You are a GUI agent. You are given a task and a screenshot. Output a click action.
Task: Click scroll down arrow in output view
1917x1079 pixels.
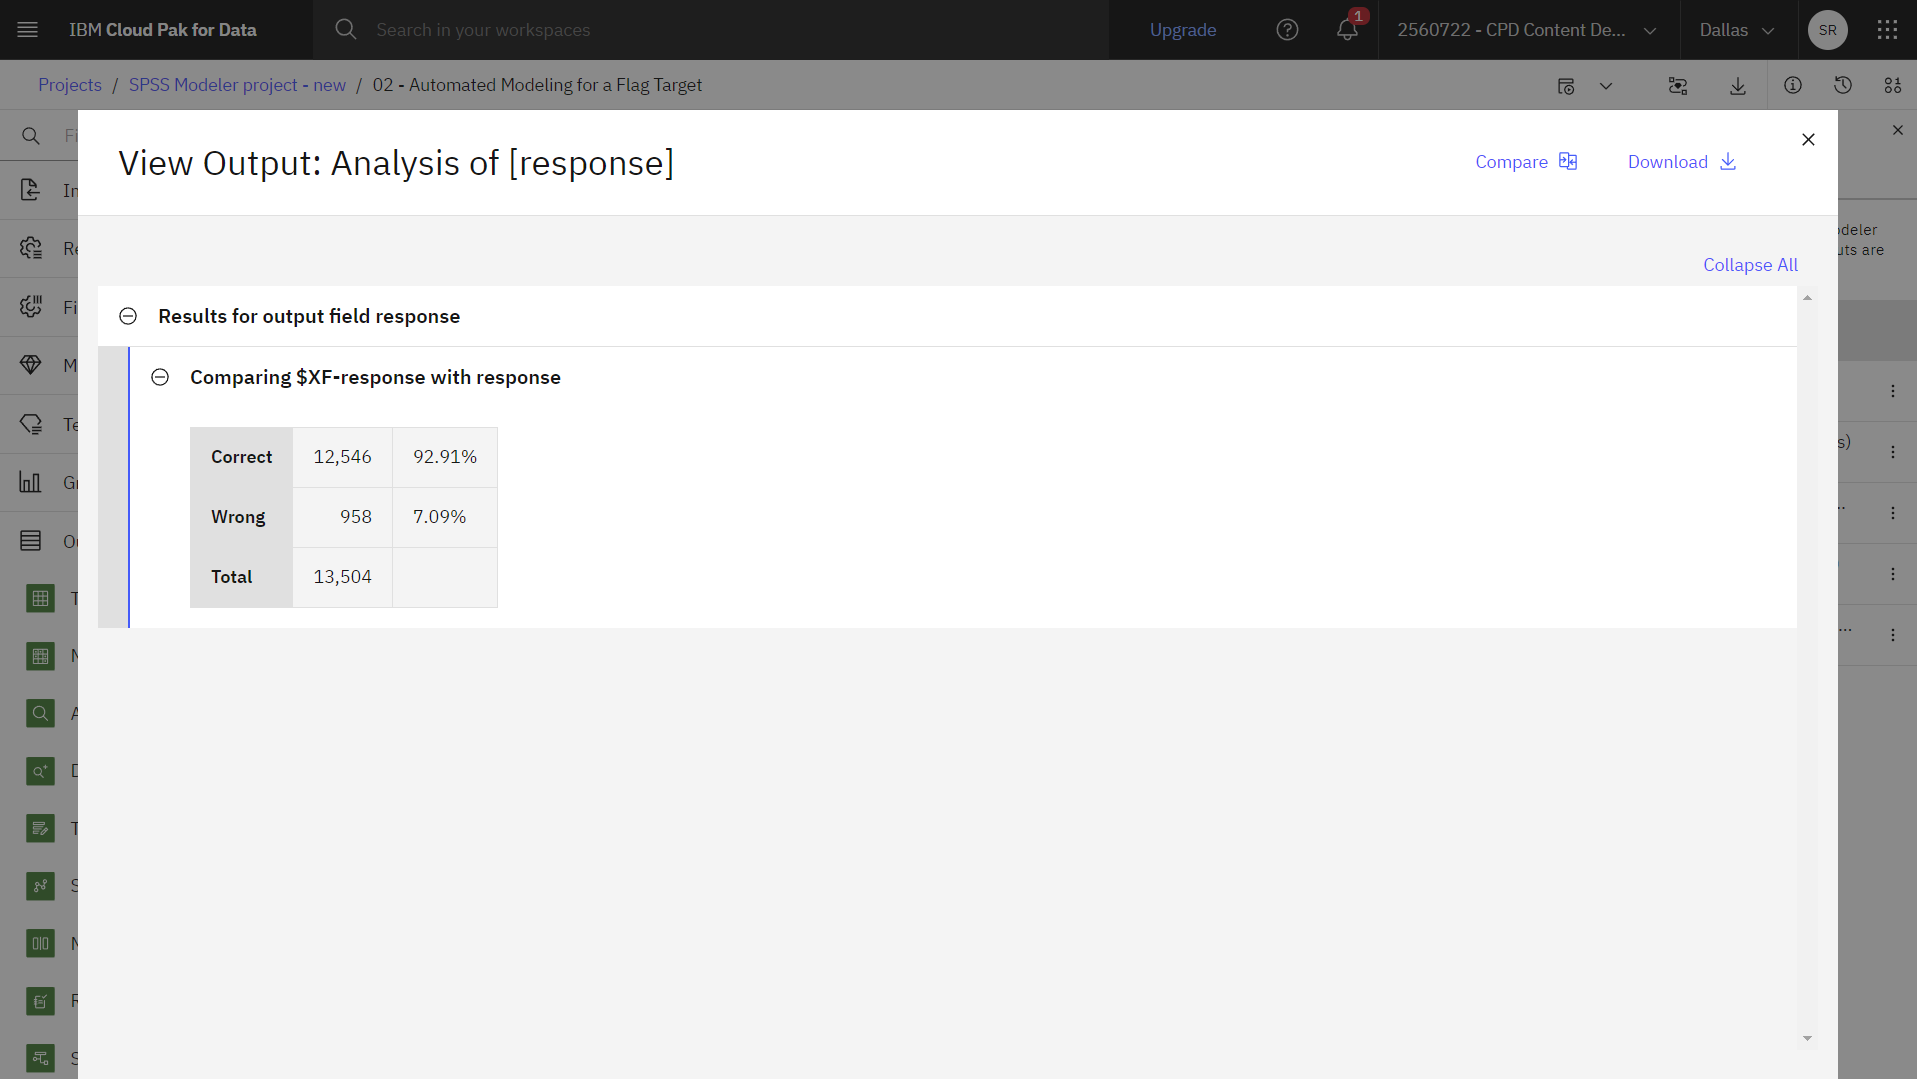[x=1807, y=1038]
